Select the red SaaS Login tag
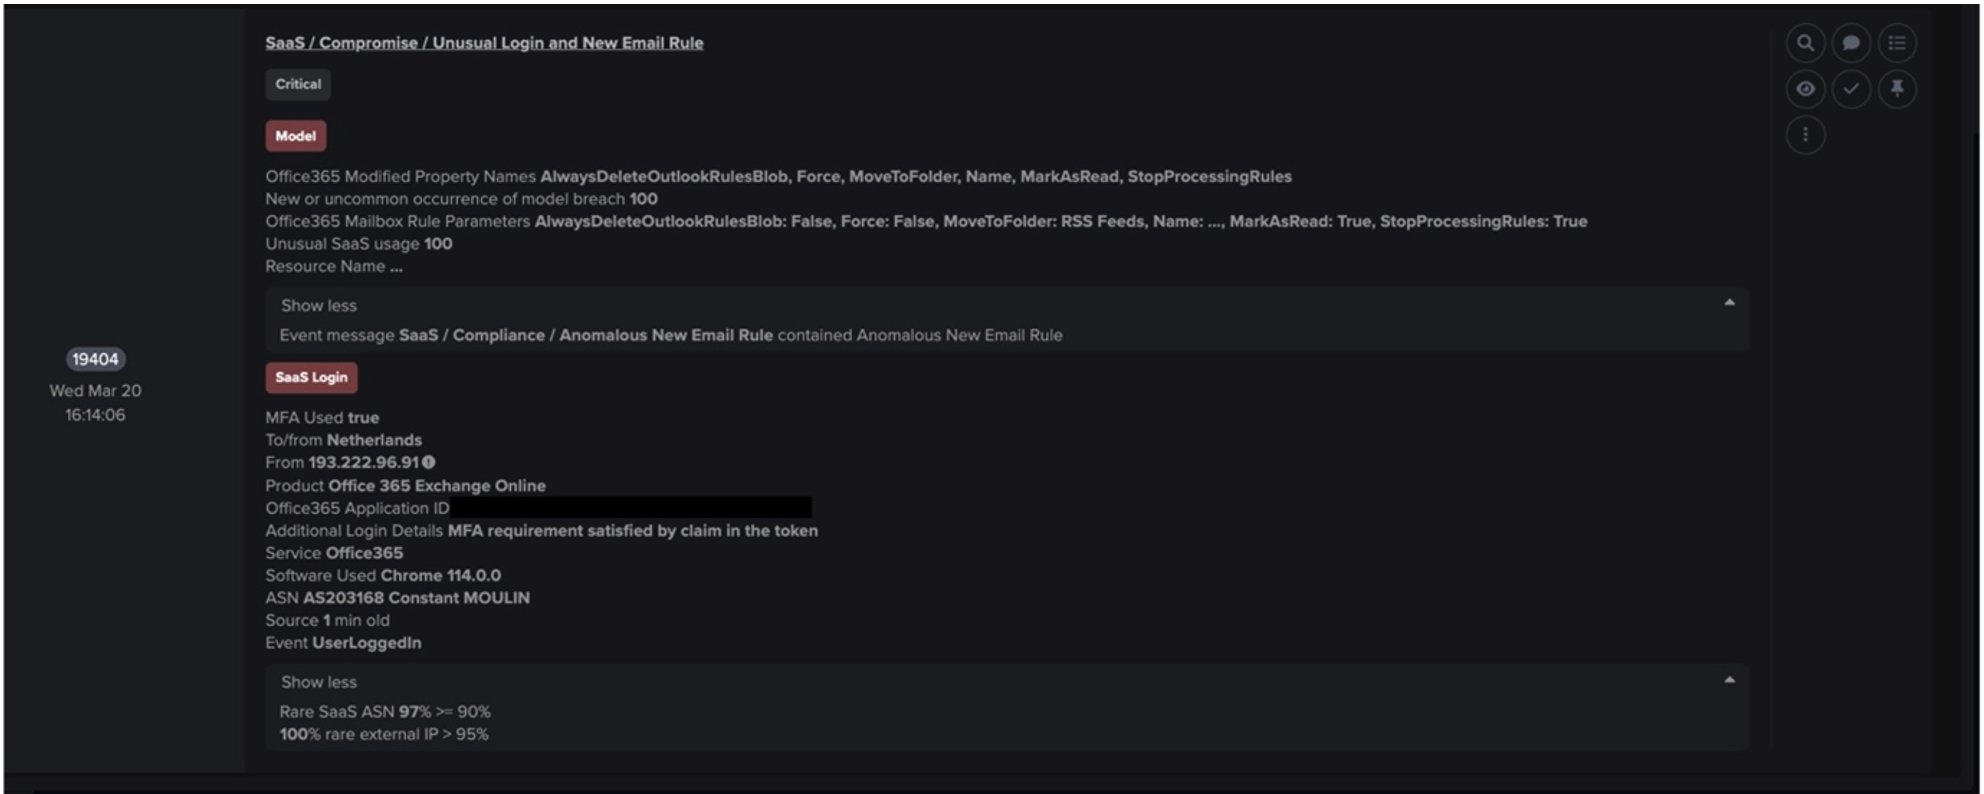Image resolution: width=1984 pixels, height=794 pixels. click(x=311, y=377)
